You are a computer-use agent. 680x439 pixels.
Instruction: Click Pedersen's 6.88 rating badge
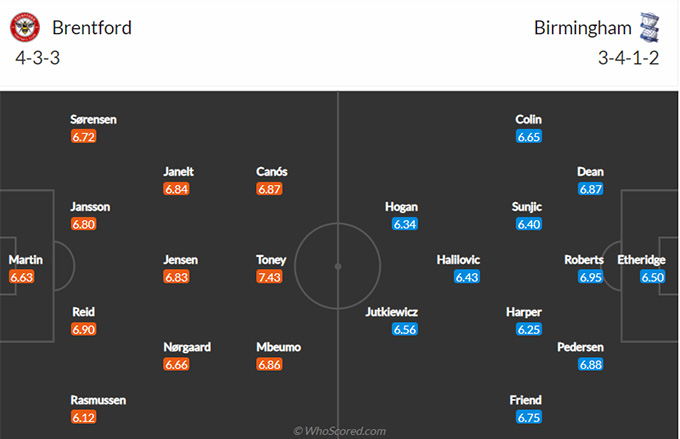coord(591,364)
